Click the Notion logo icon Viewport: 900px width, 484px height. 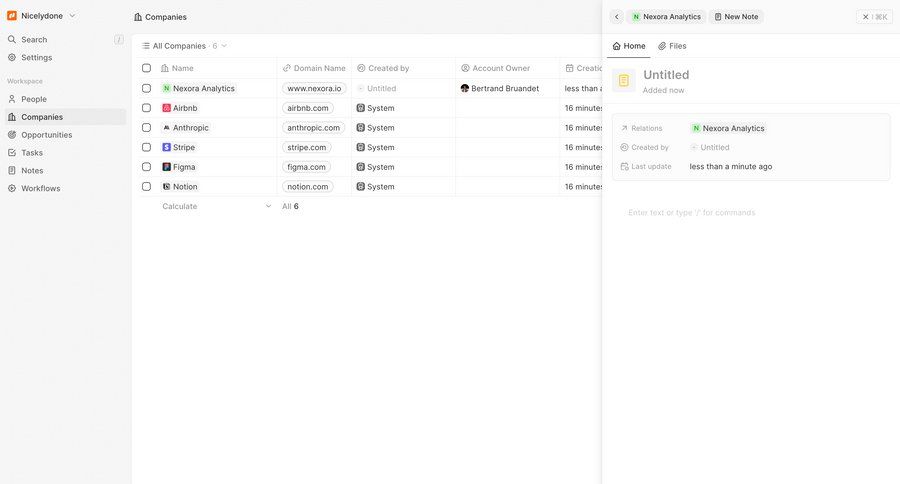click(x=166, y=187)
